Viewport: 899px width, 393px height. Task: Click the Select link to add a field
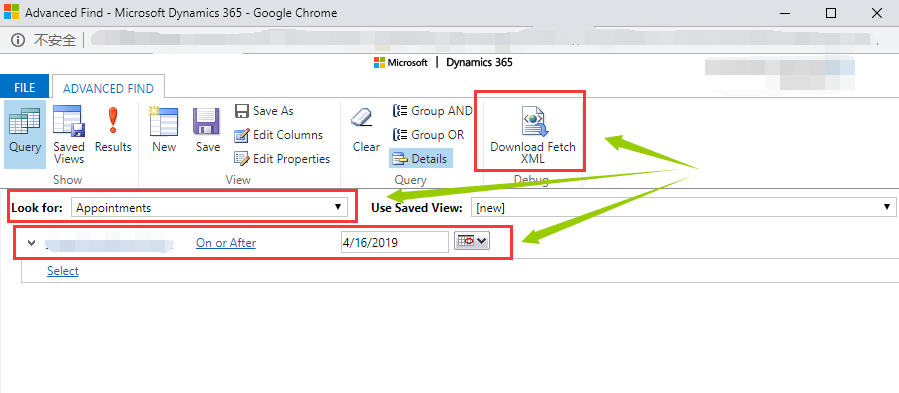62,271
